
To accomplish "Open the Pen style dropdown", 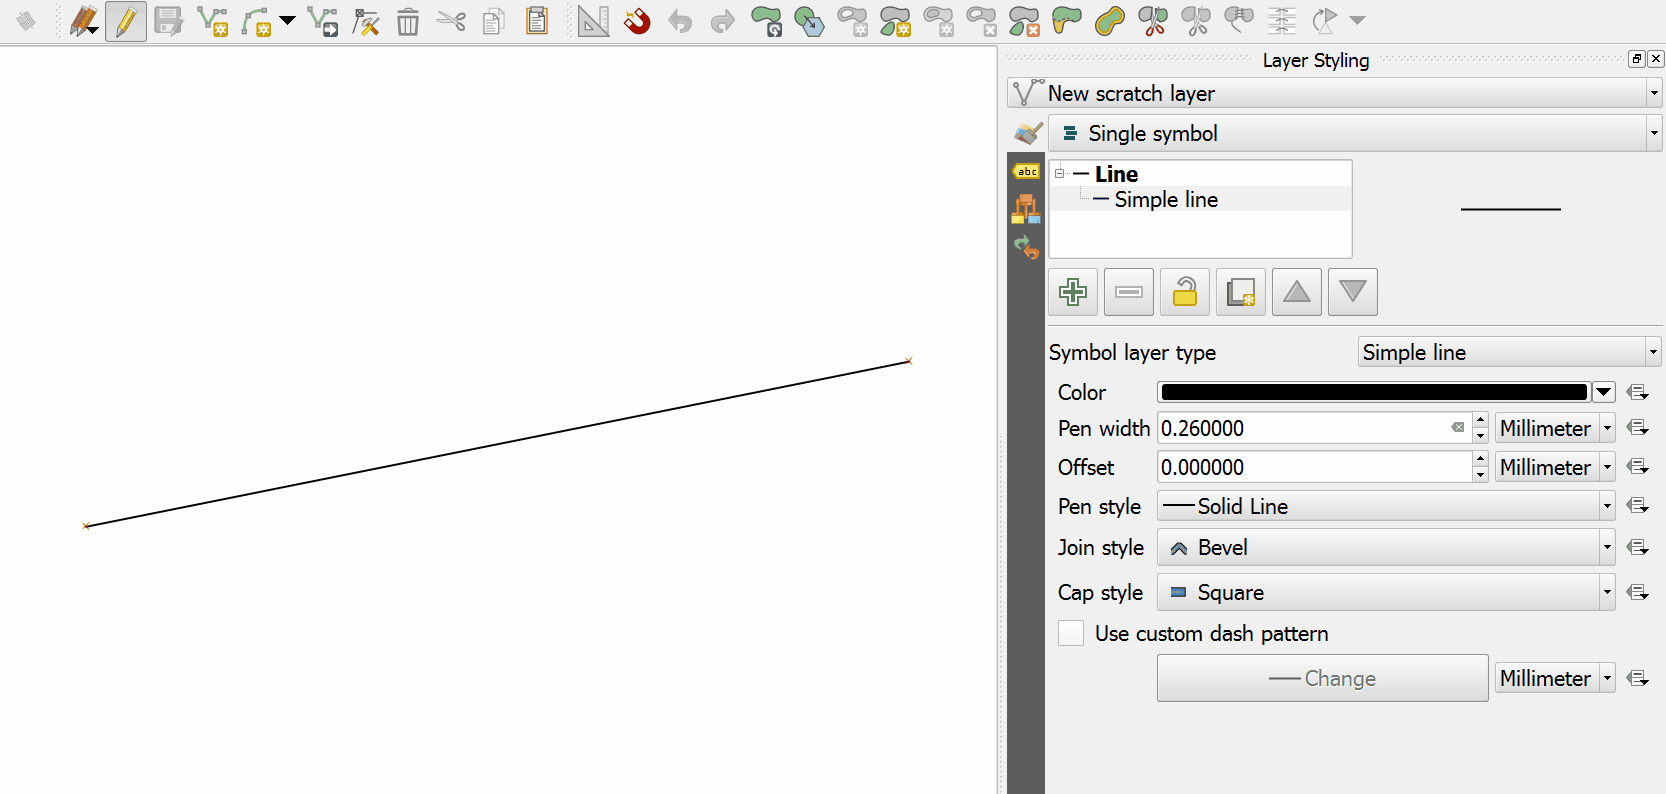I will [x=1385, y=506].
